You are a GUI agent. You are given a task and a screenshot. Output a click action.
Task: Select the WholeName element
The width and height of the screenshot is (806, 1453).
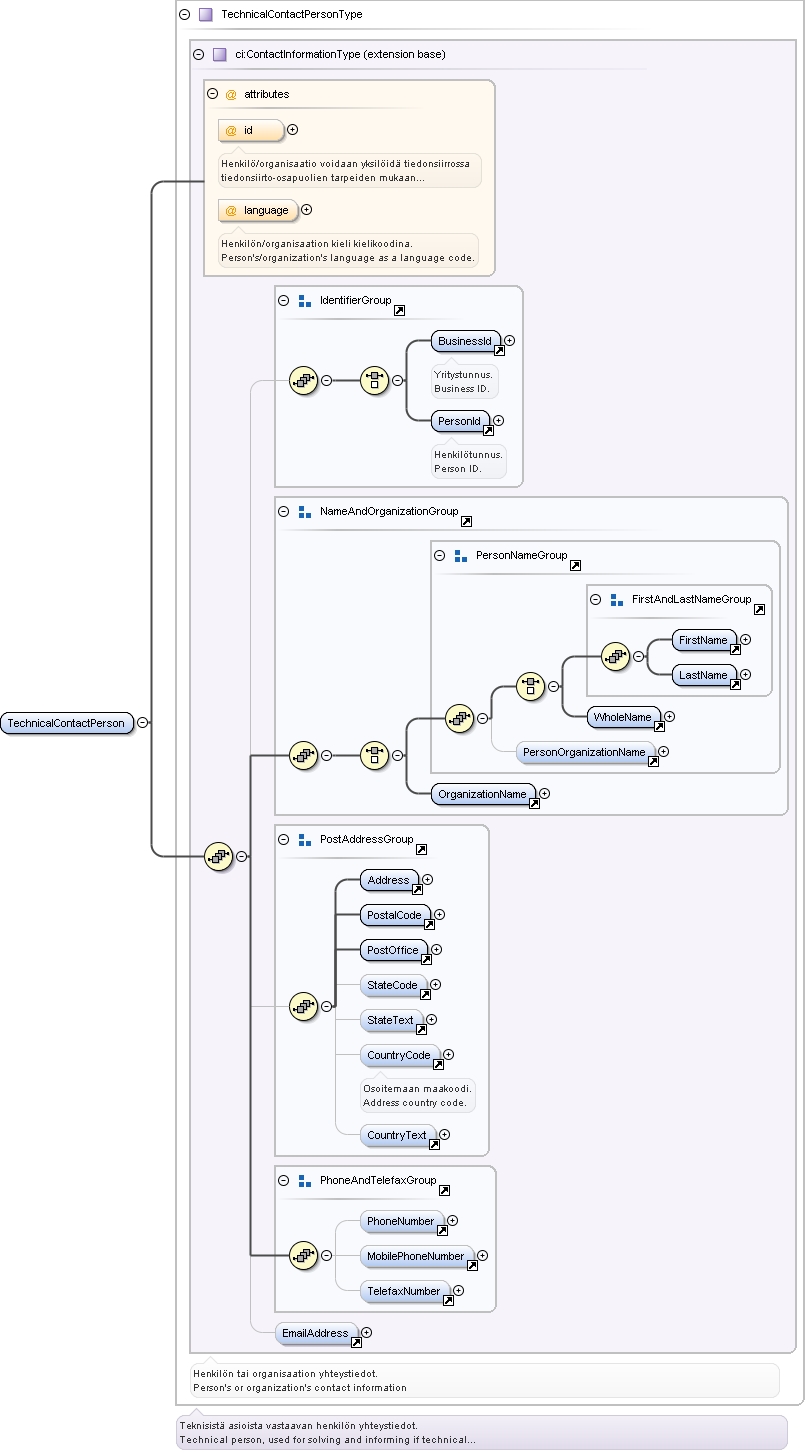point(625,717)
